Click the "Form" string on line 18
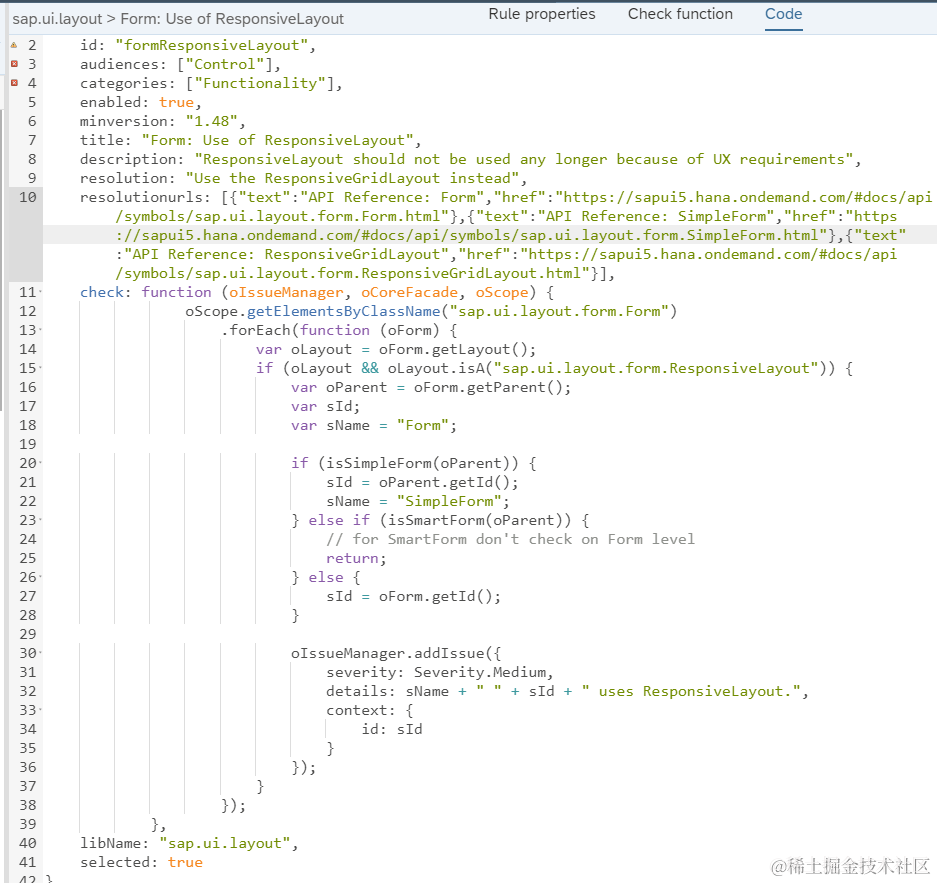Image resolution: width=937 pixels, height=883 pixels. tap(423, 426)
